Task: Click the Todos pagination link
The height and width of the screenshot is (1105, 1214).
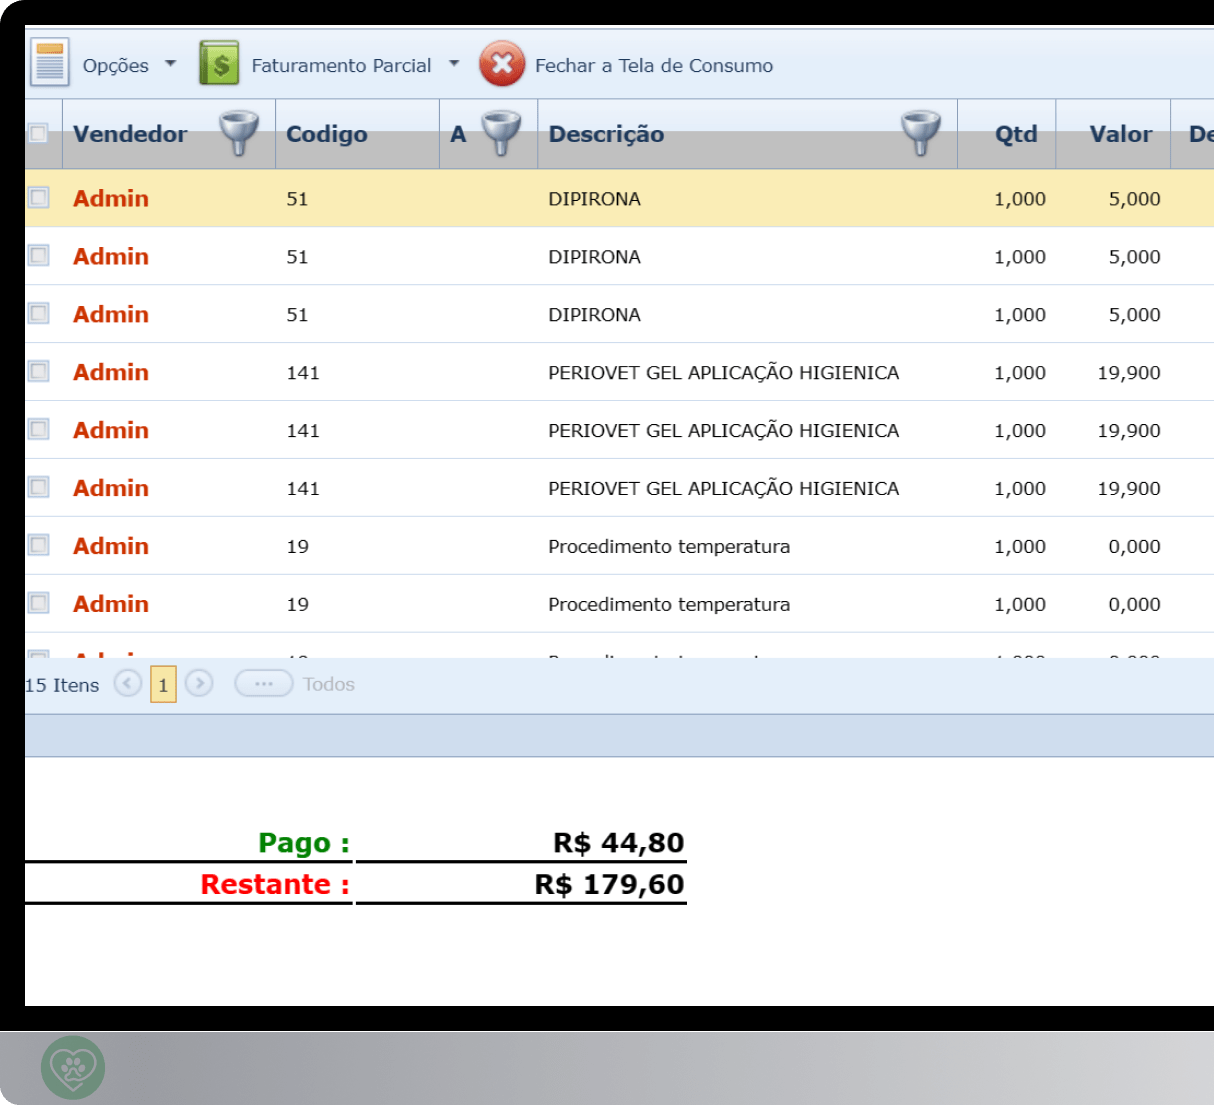Action: (329, 683)
